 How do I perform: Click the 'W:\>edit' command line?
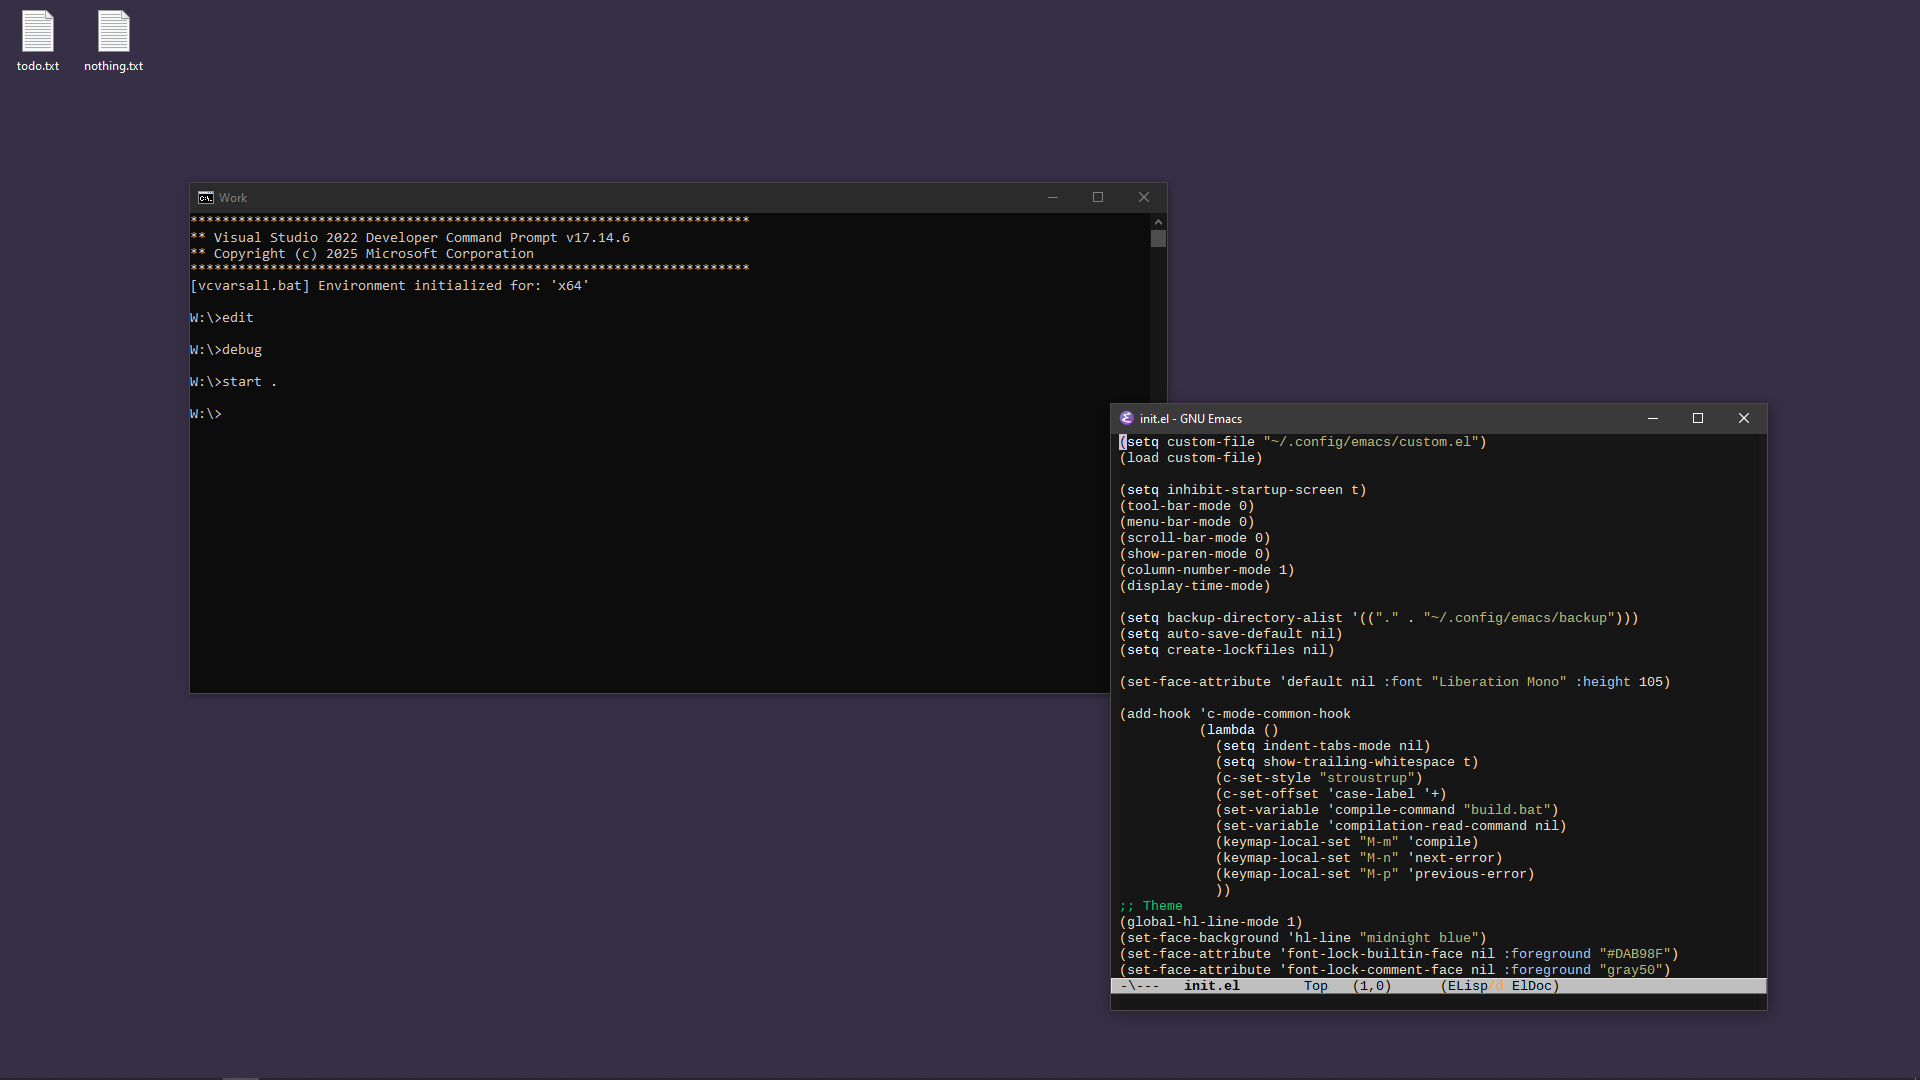pos(222,318)
